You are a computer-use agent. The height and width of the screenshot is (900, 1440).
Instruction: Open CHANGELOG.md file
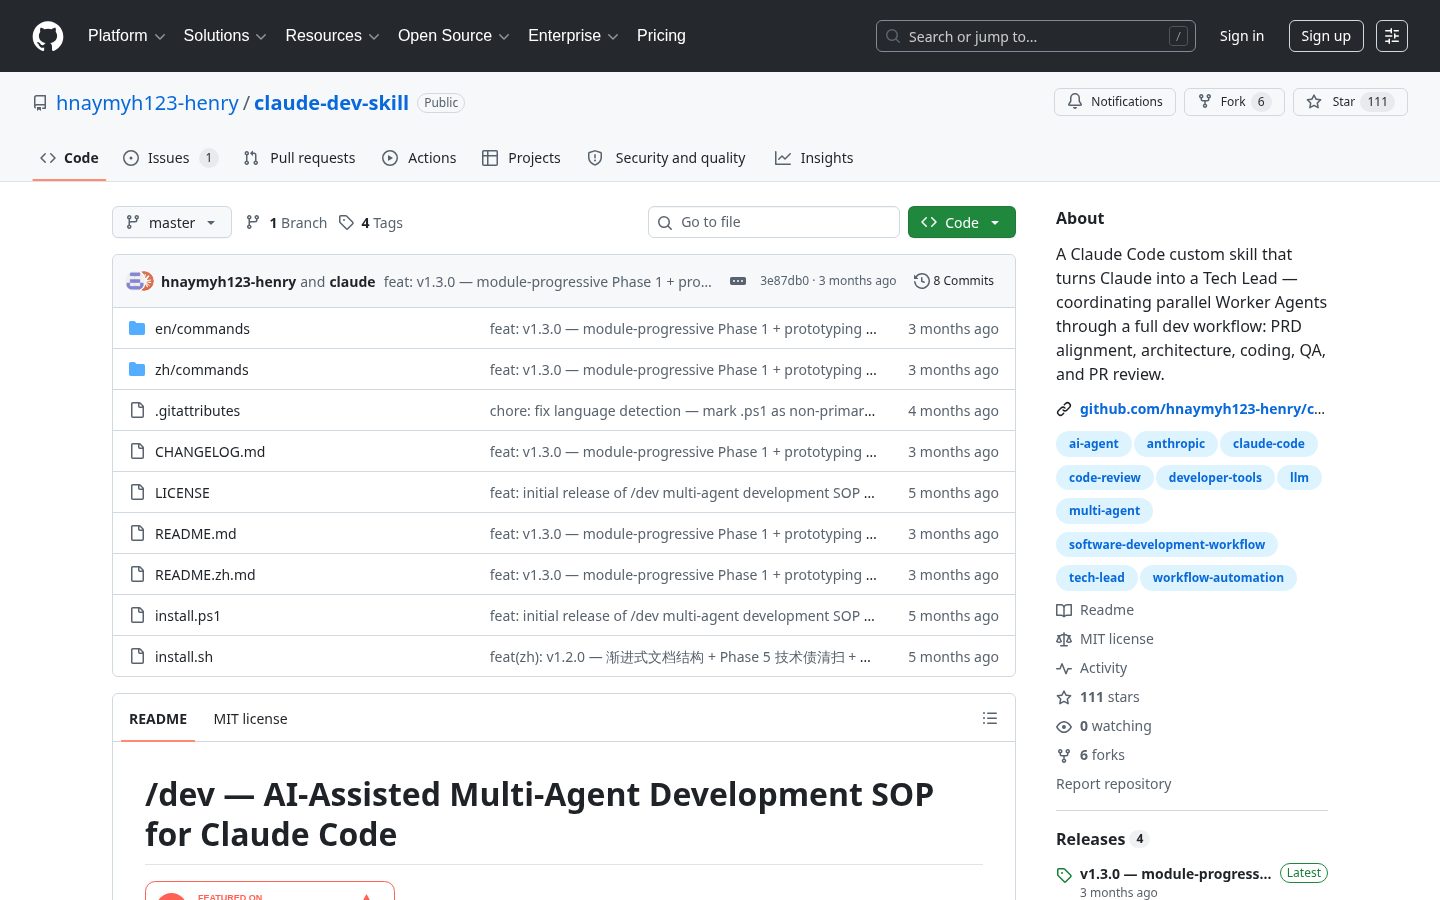click(x=210, y=452)
